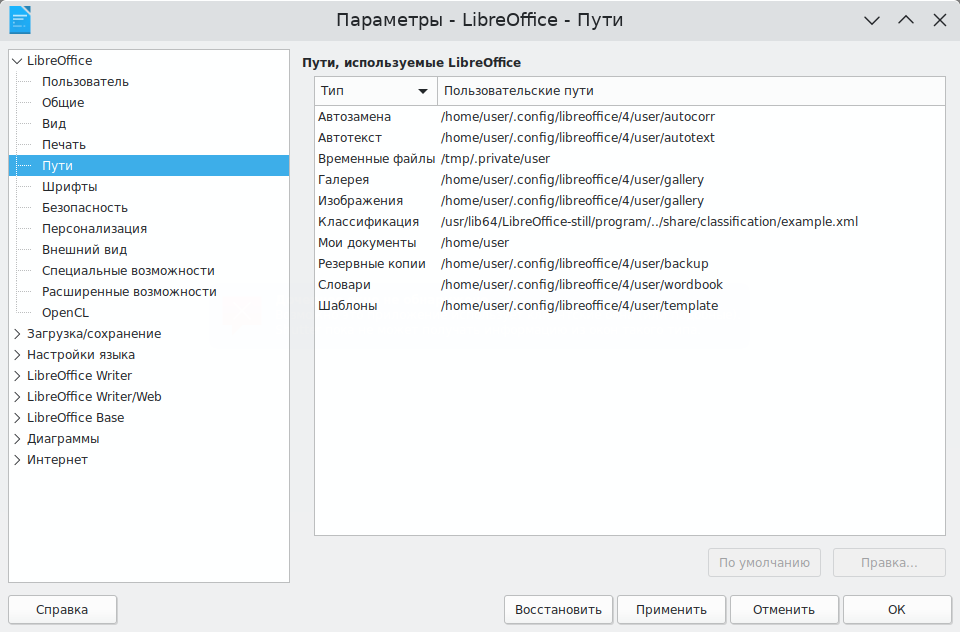Click the LibreOffice document icon in title bar
960x632 pixels.
coord(20,20)
